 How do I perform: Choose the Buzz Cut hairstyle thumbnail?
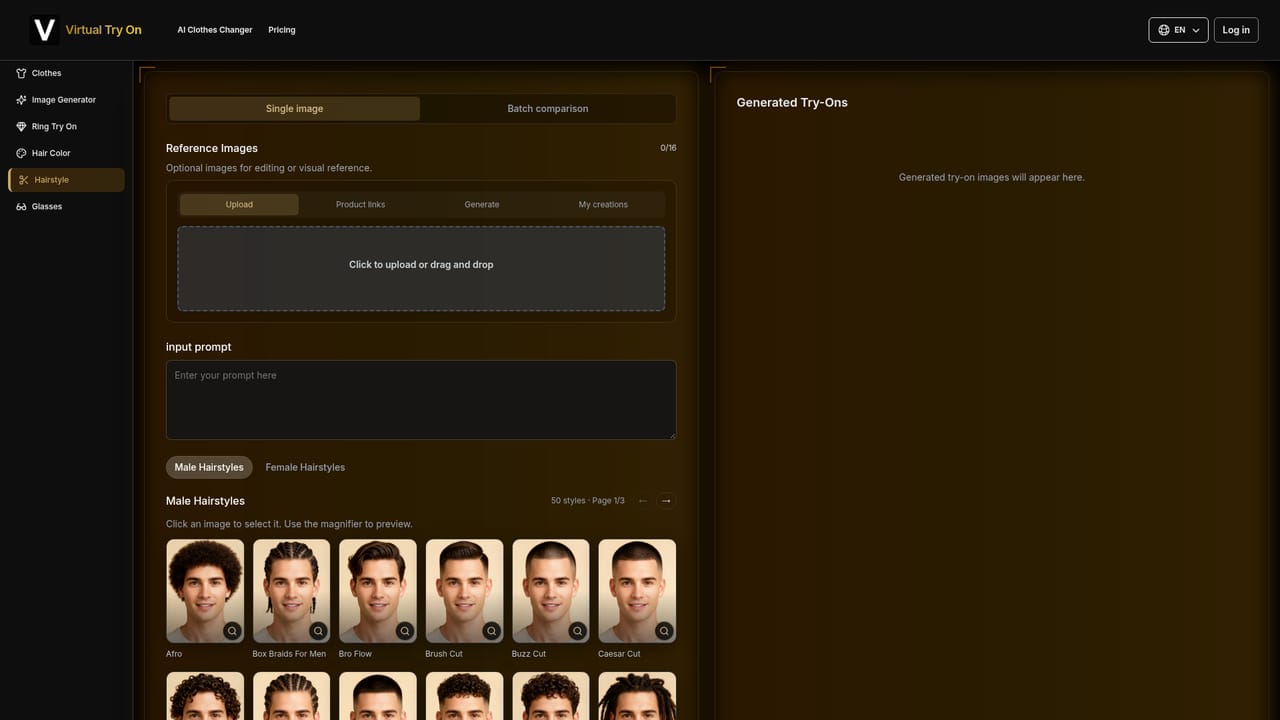pyautogui.click(x=551, y=591)
